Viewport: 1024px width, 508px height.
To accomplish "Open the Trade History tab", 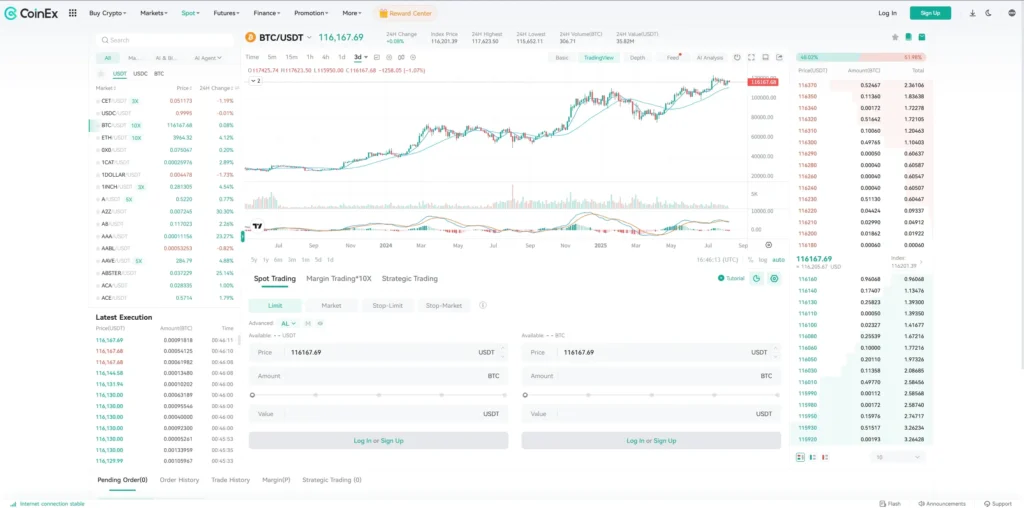I will pyautogui.click(x=231, y=480).
